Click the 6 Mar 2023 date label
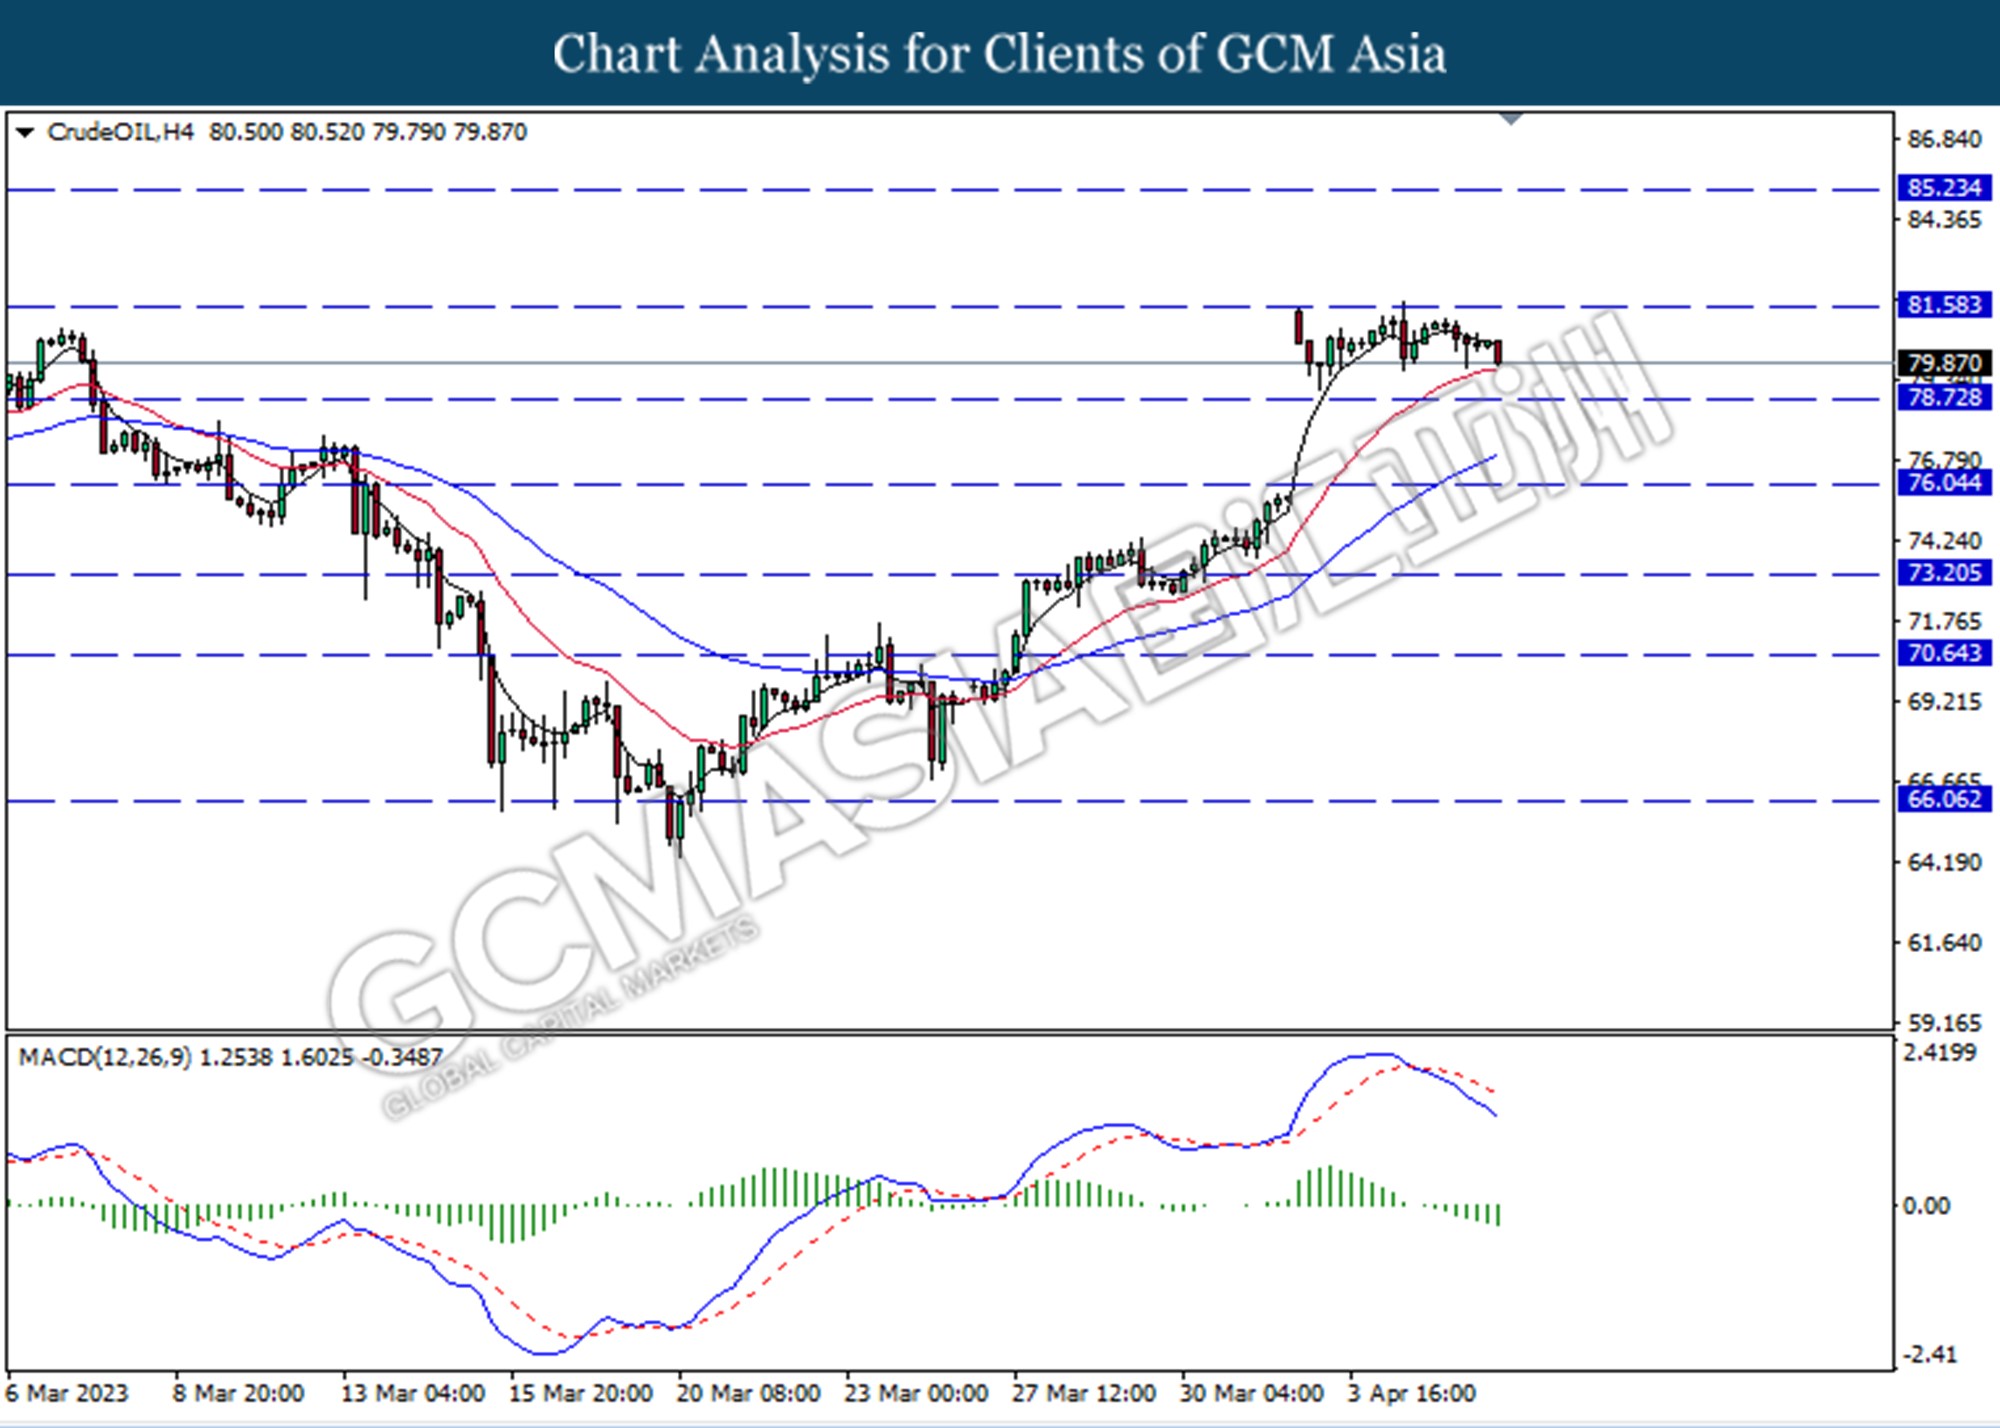Image resolution: width=2000 pixels, height=1428 pixels. click(68, 1393)
